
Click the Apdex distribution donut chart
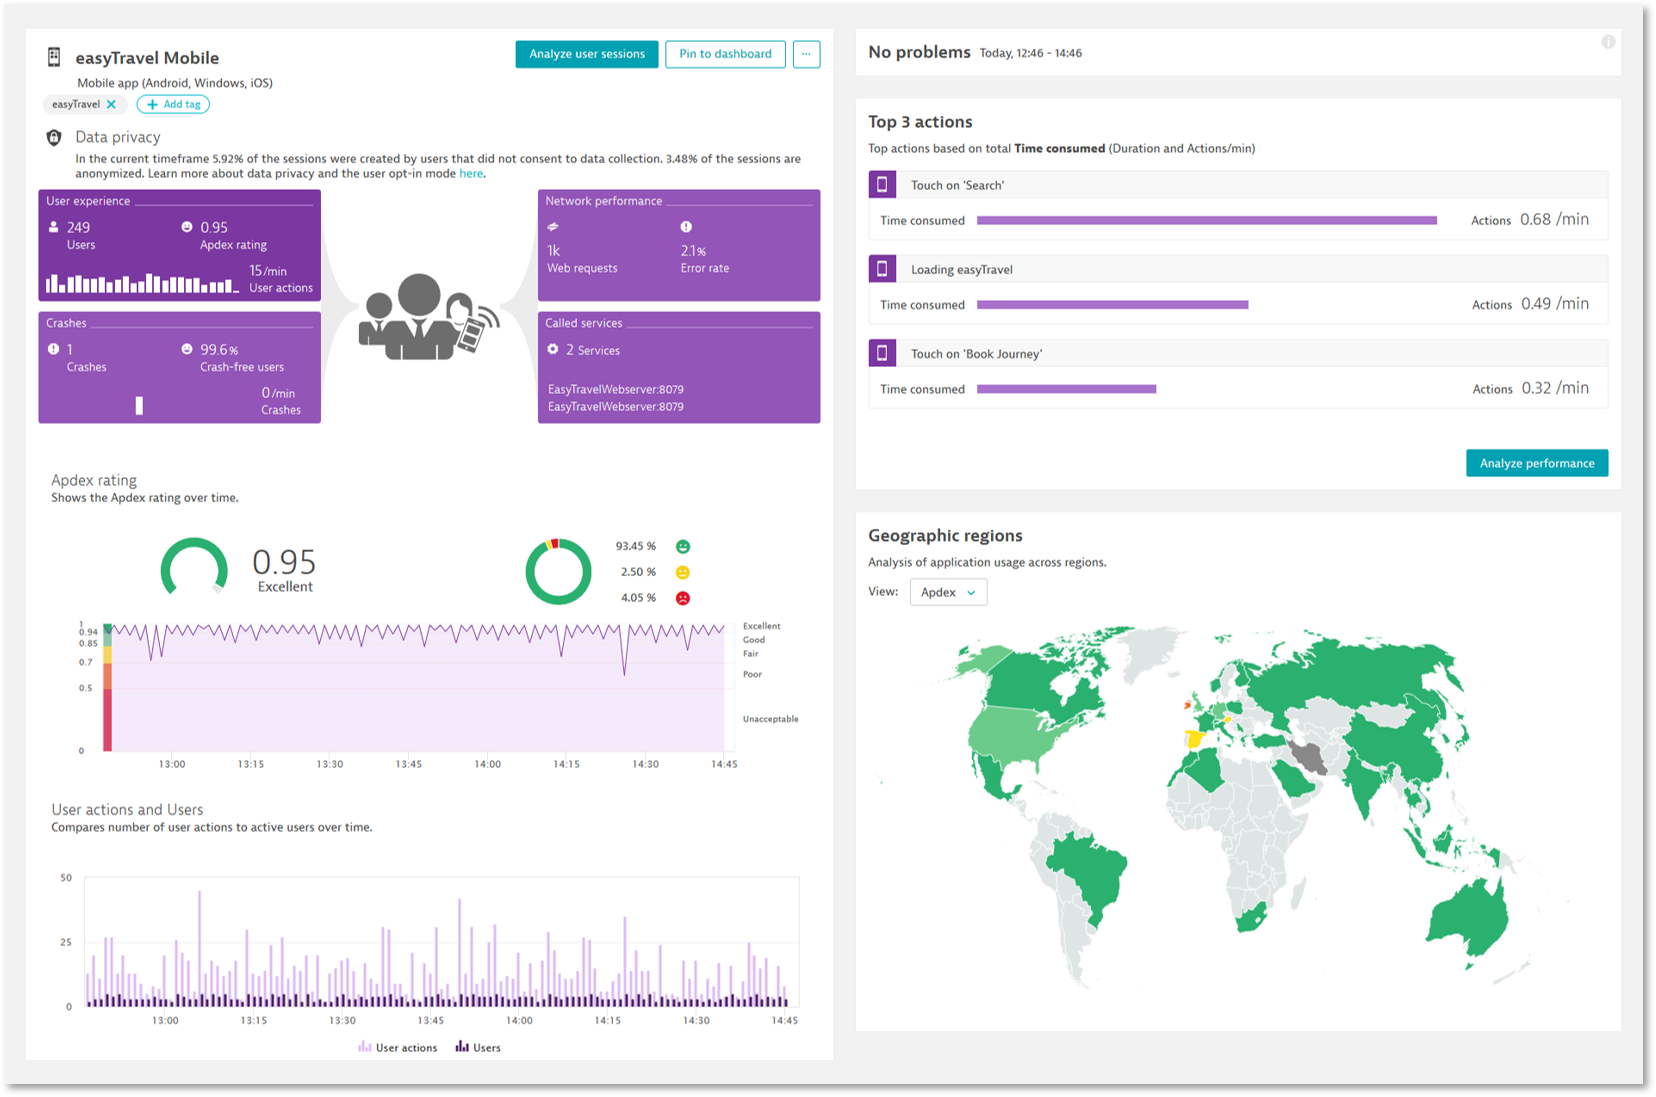coord(558,571)
